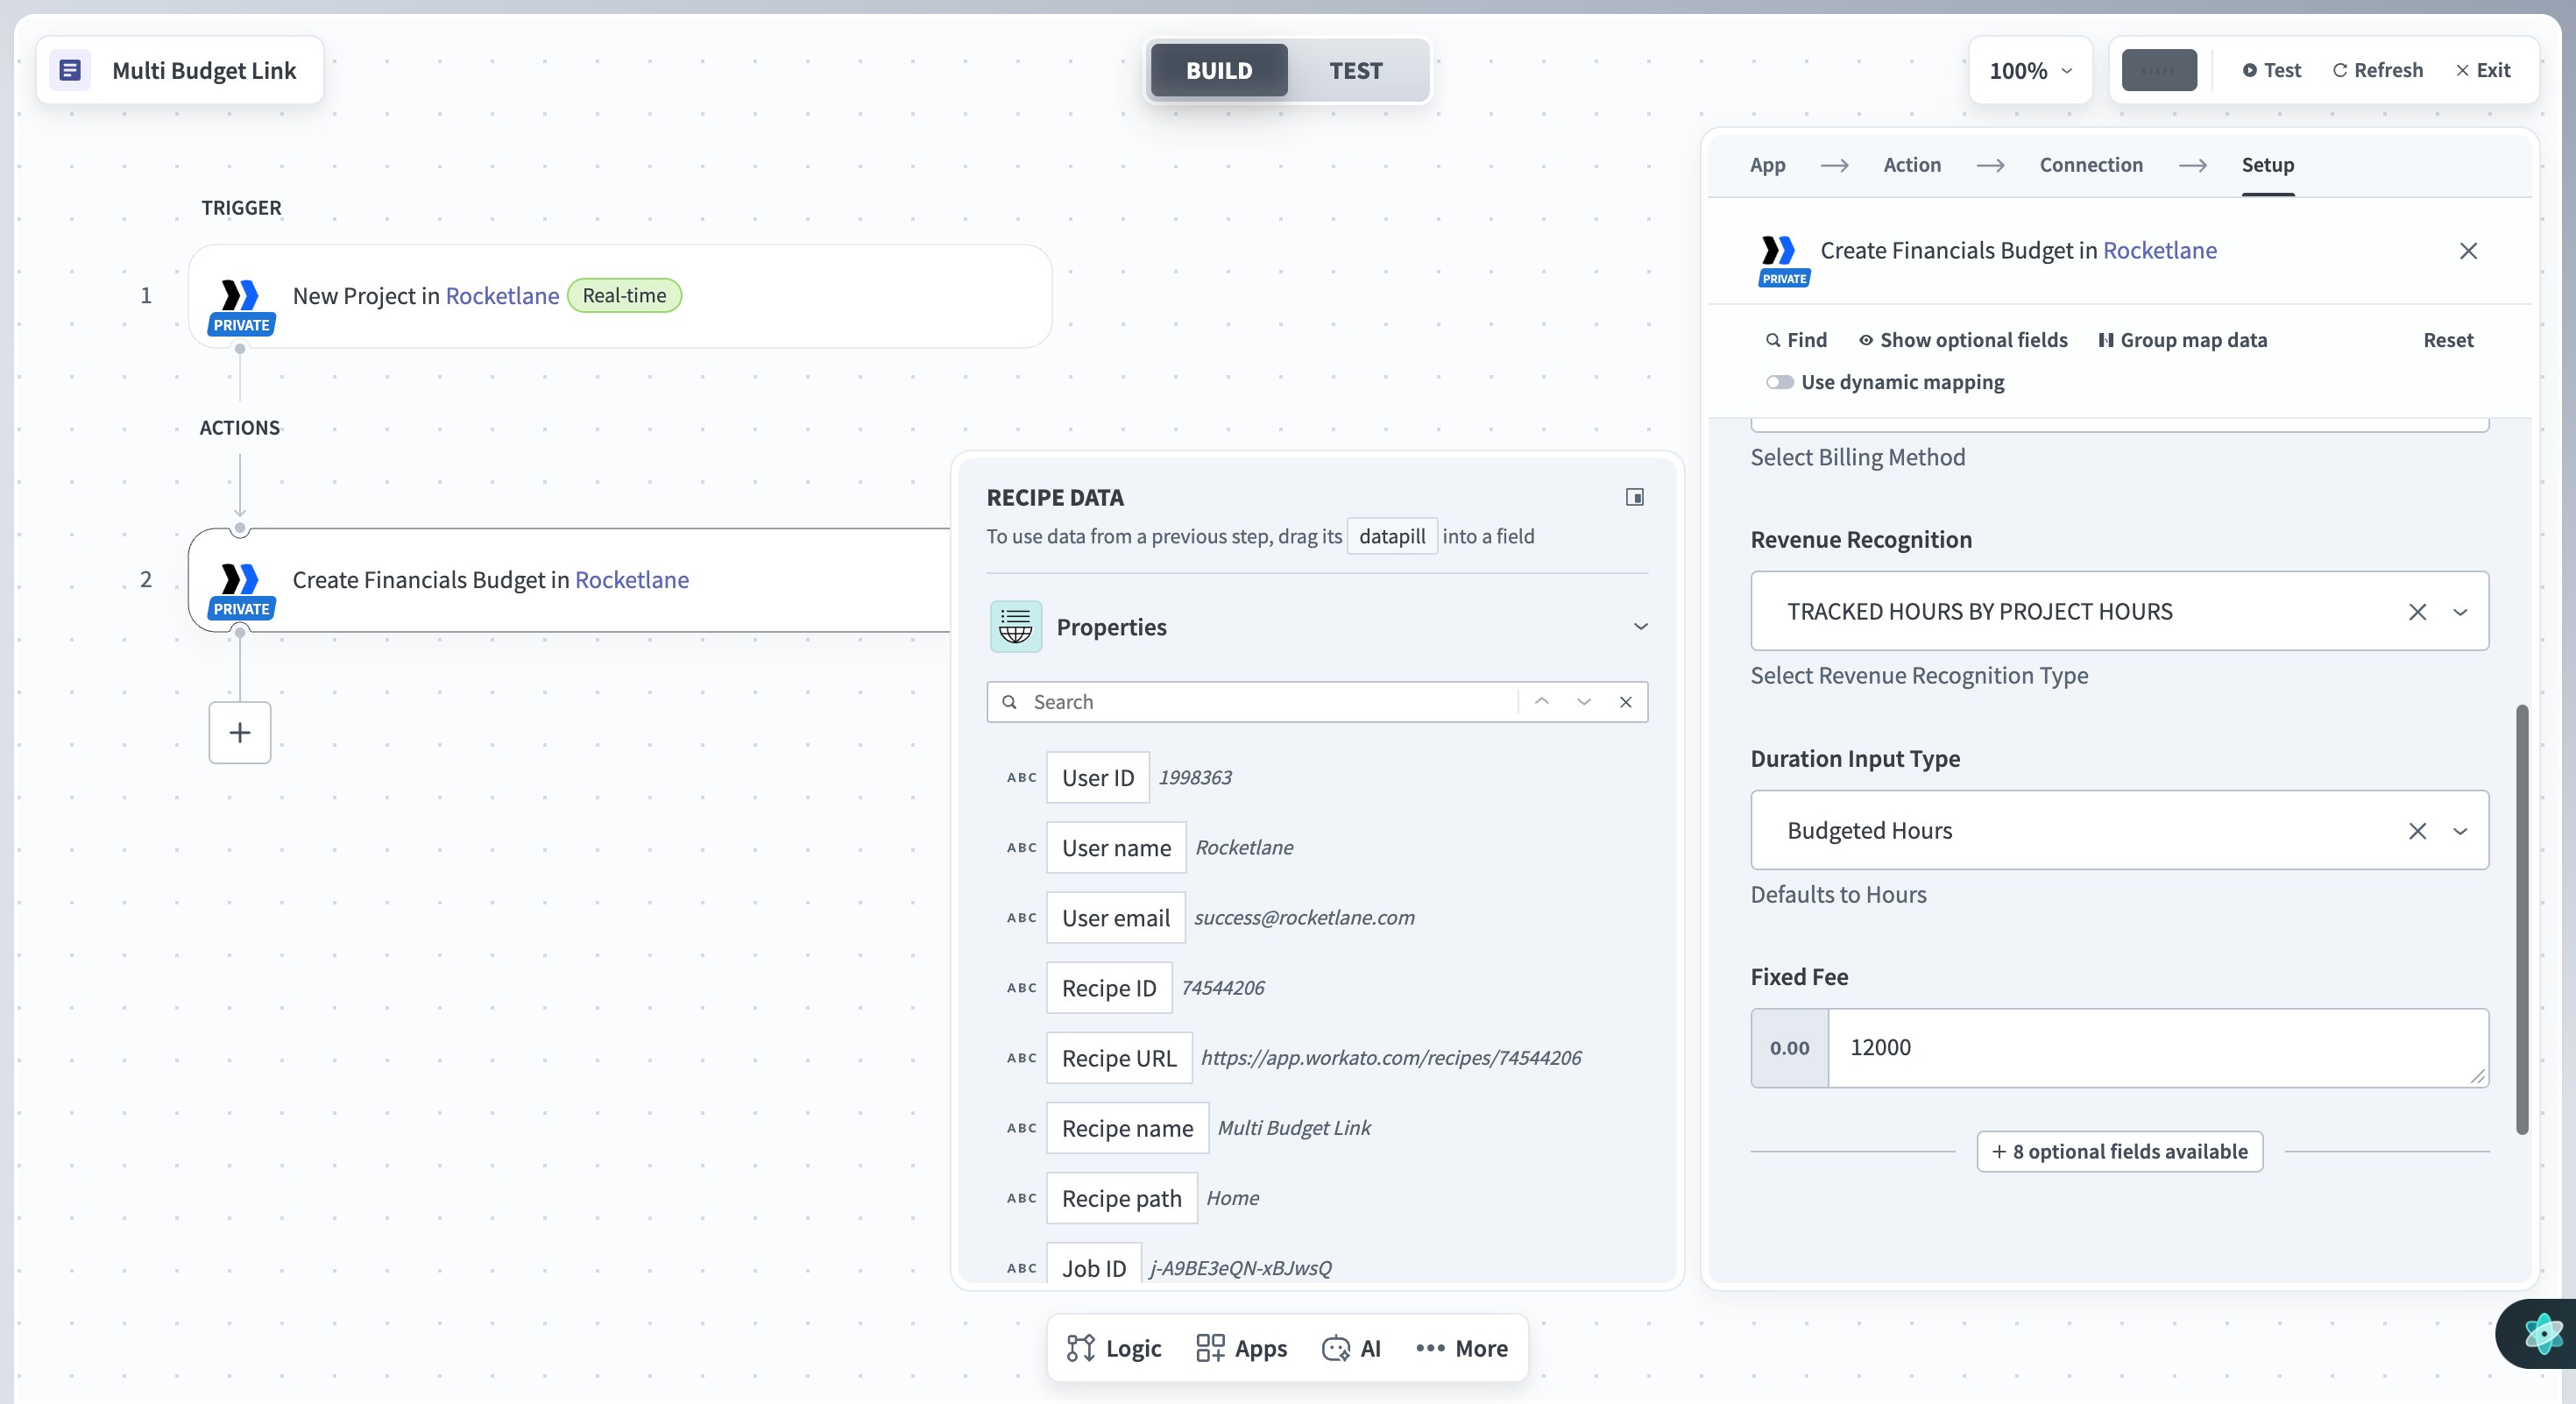
Task: Click the Fixed Fee input containing 12000
Action: [2158, 1048]
